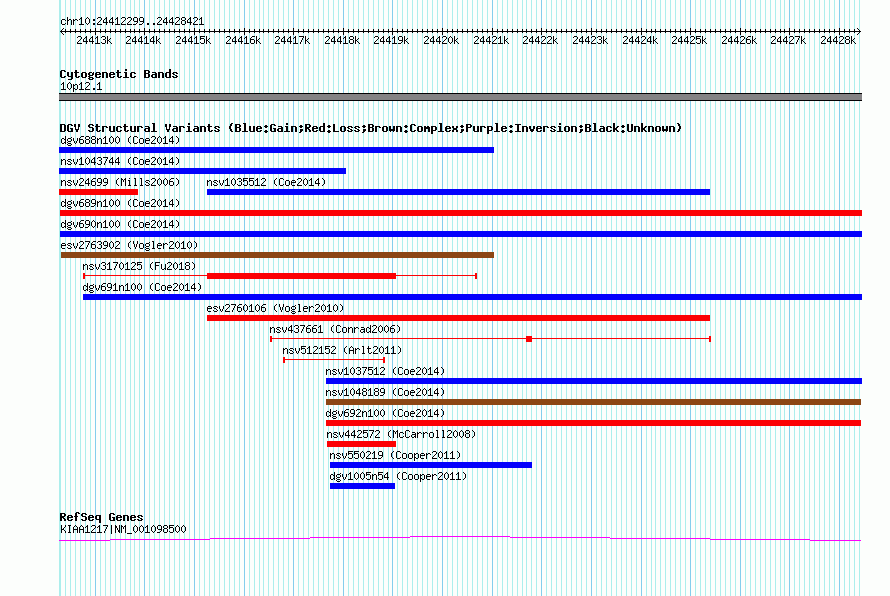Click the esv2760106 (Vogler2010) red loss bar

(459, 318)
